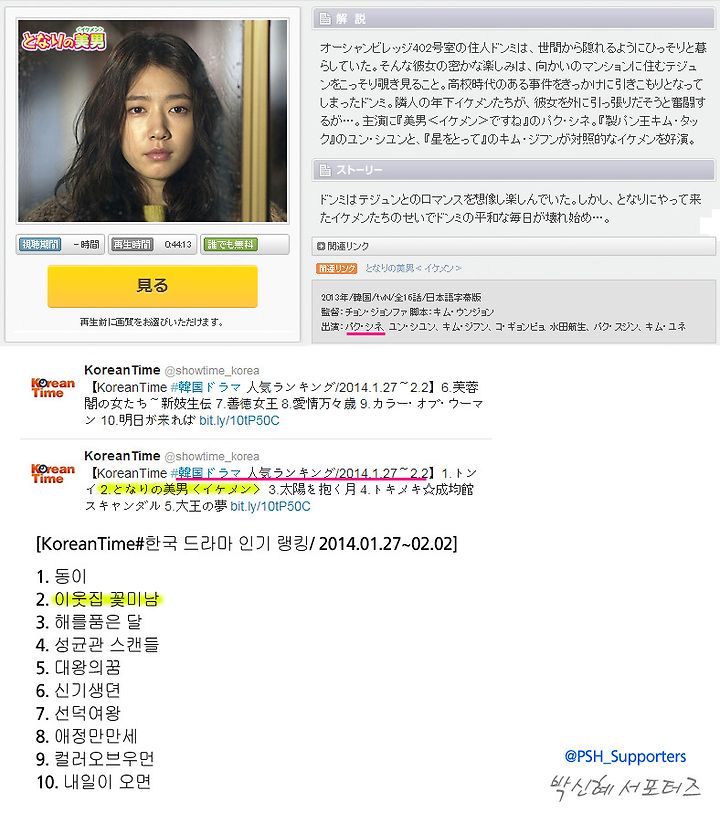This screenshot has width=720, height=813.
Task: Click the orange 関連リンク badge
Action: 337,268
